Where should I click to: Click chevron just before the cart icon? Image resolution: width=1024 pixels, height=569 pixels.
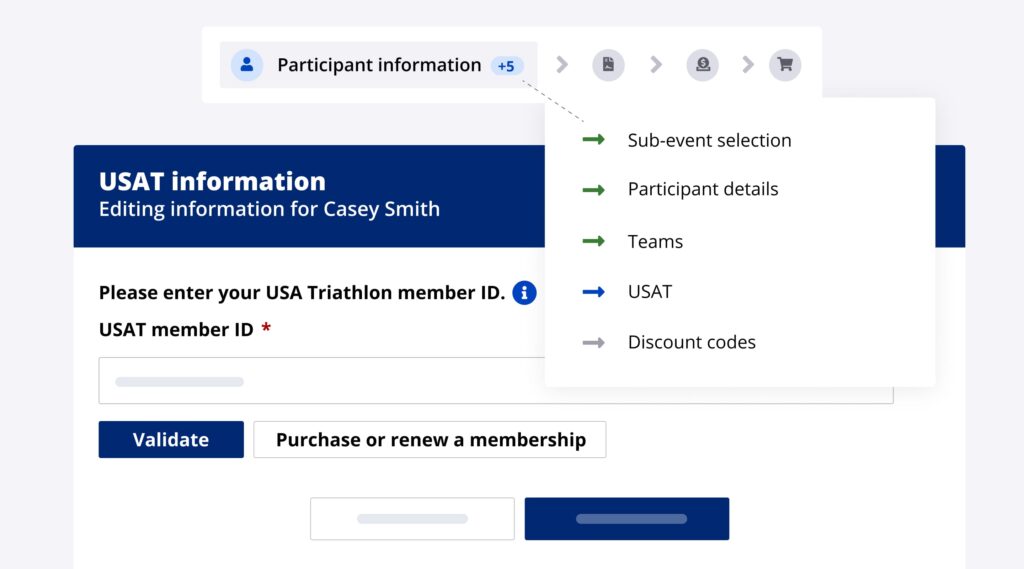point(748,65)
